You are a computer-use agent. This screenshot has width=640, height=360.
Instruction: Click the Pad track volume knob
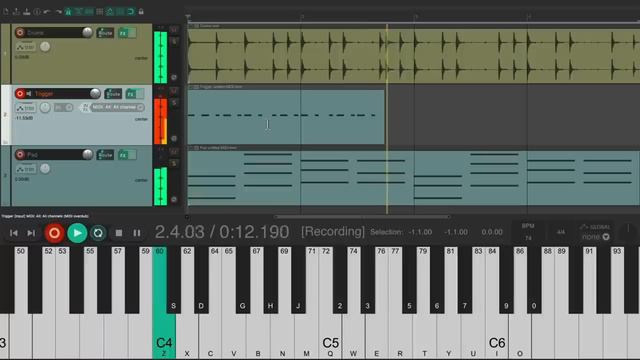click(87, 154)
